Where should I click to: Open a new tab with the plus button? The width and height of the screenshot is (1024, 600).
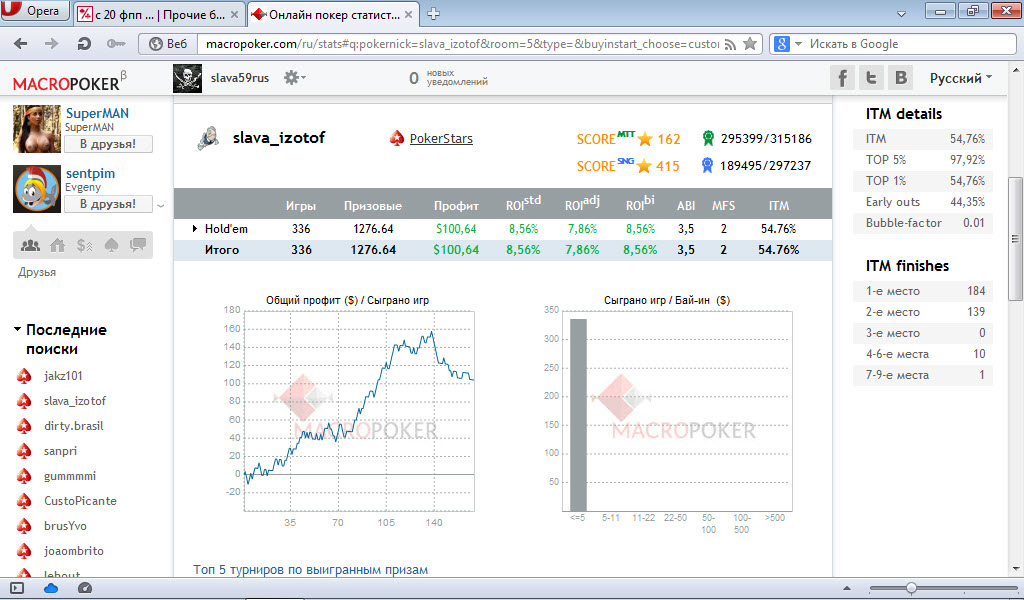(x=433, y=14)
